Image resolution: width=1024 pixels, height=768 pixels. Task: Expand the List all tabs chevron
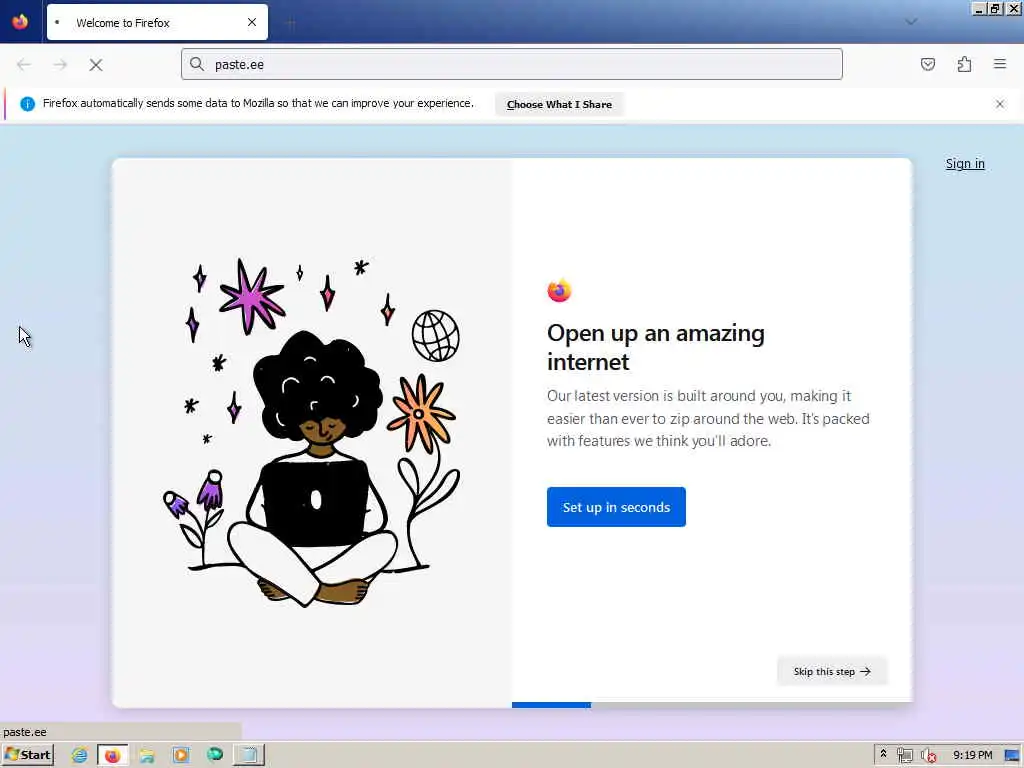click(x=911, y=22)
